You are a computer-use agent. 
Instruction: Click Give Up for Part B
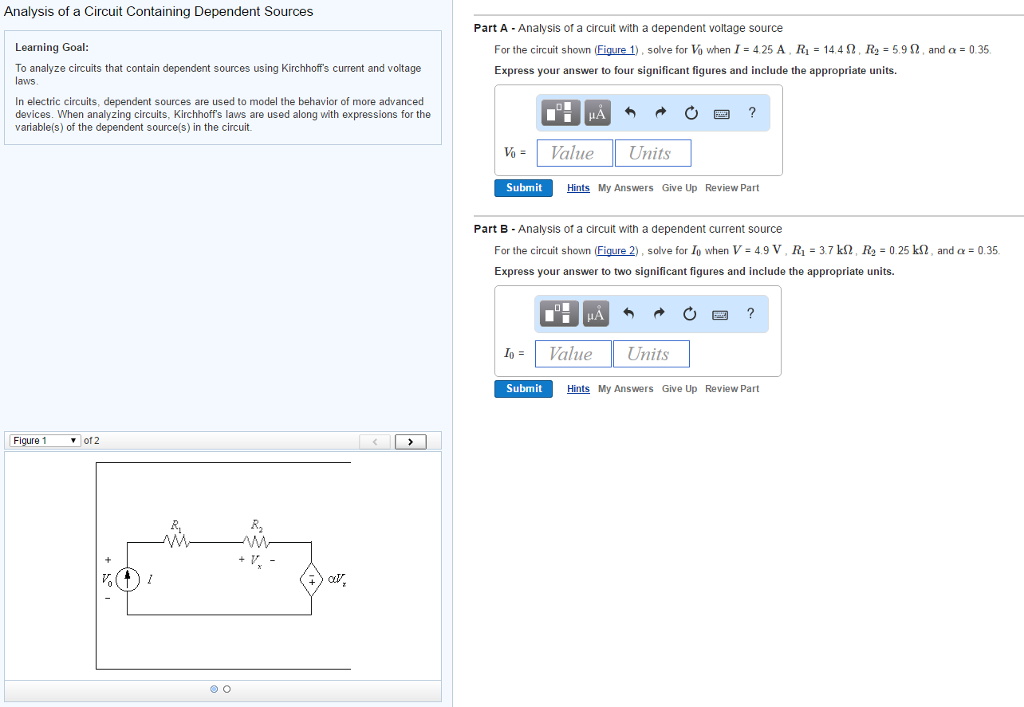point(679,388)
